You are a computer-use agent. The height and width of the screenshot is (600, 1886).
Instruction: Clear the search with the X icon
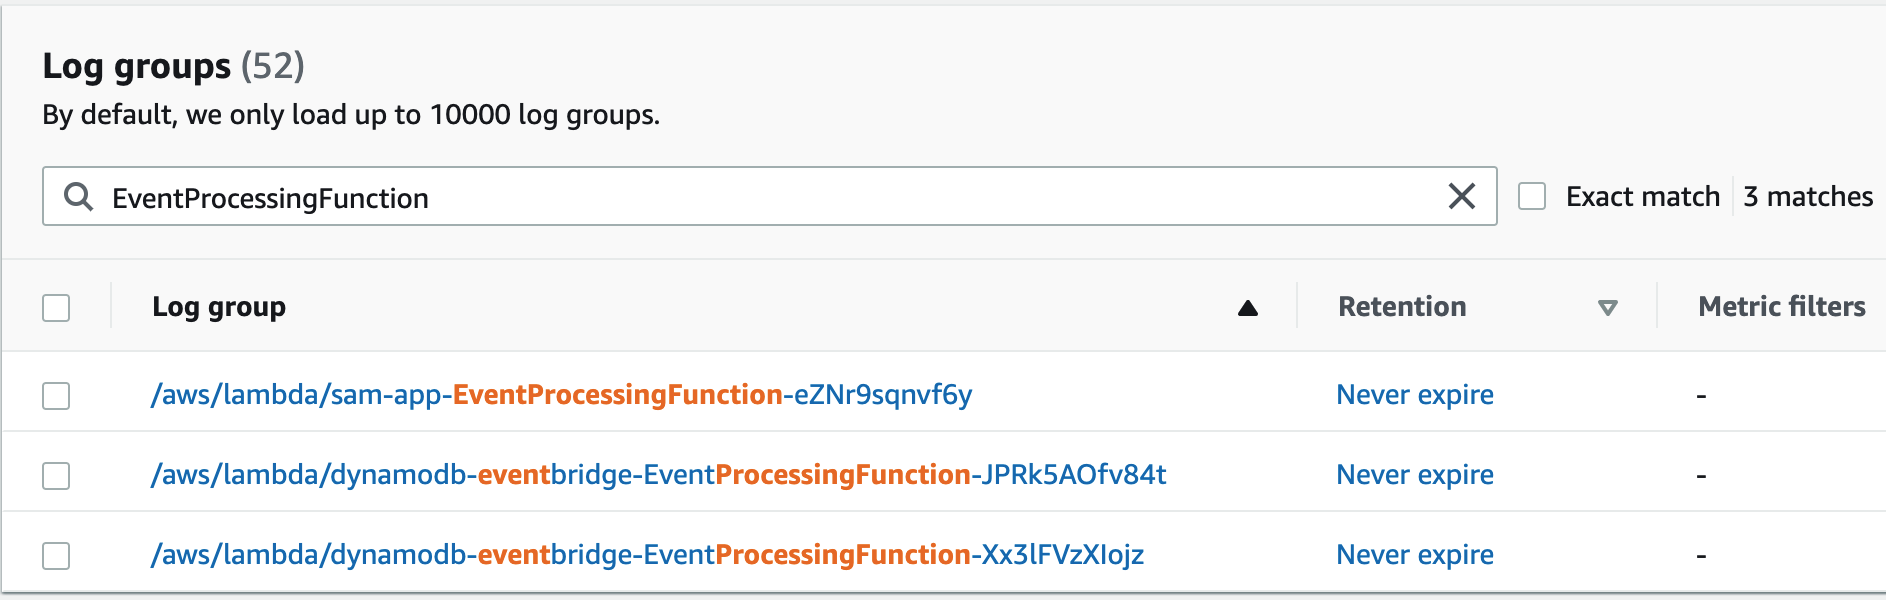pos(1462,196)
